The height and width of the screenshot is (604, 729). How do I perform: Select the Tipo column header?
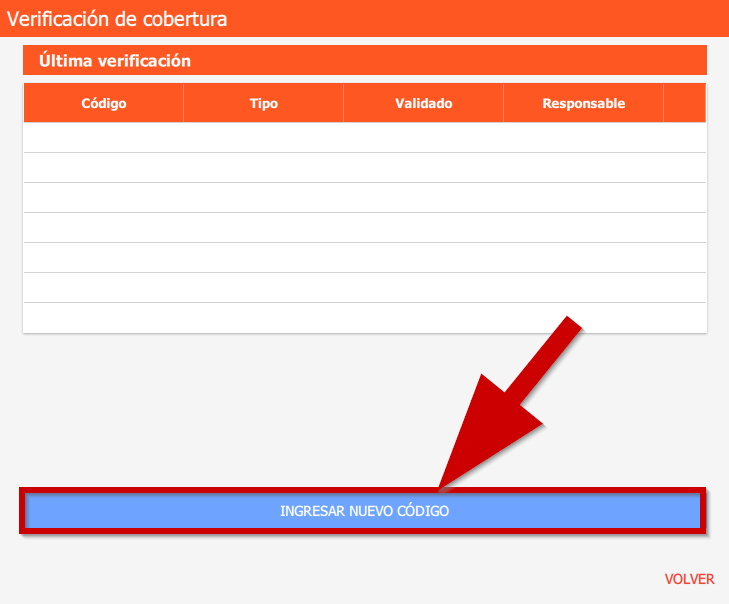pyautogui.click(x=263, y=103)
